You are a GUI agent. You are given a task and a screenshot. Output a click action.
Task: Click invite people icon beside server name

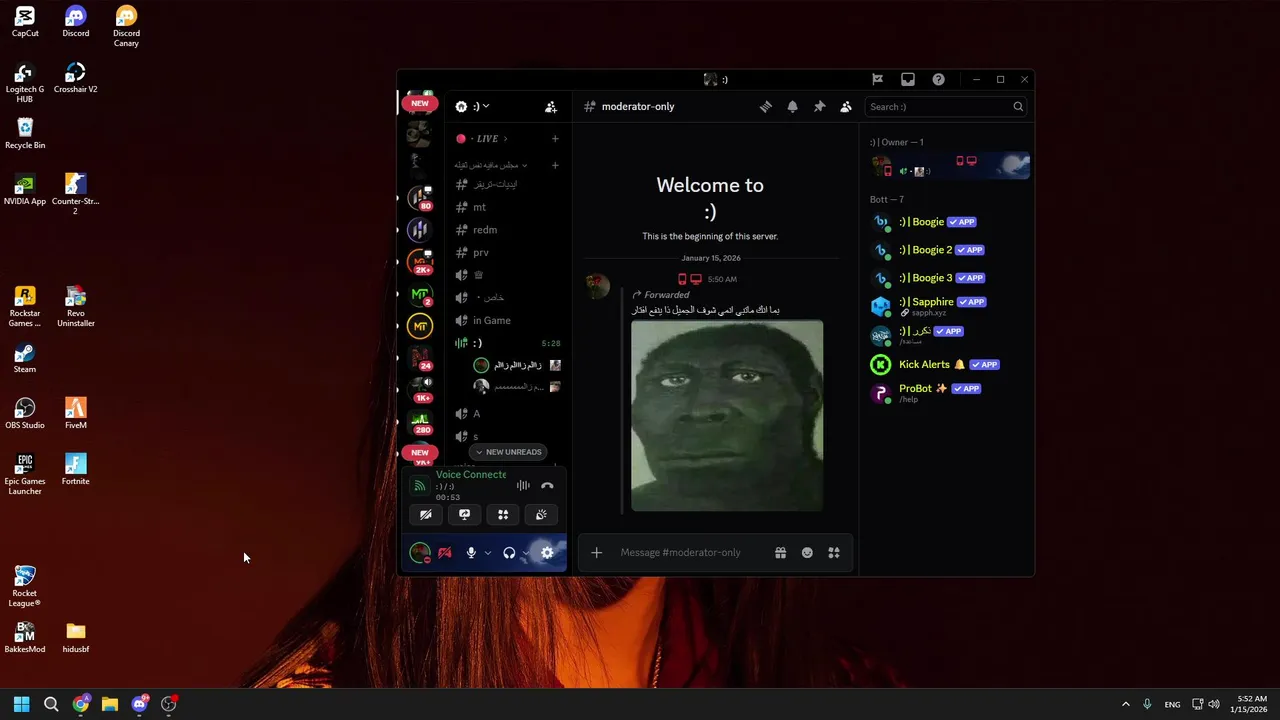click(551, 106)
